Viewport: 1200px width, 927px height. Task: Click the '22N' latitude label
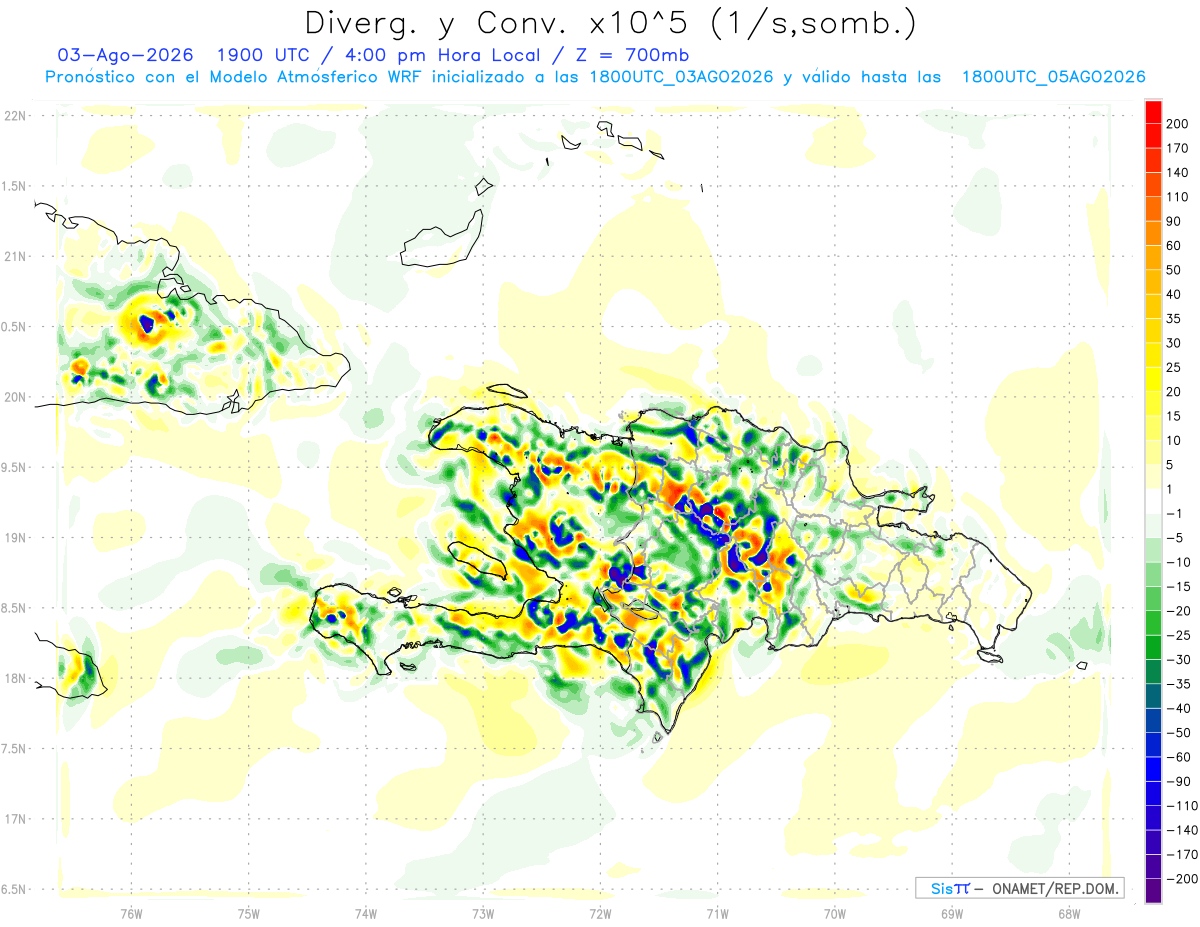[x=14, y=115]
